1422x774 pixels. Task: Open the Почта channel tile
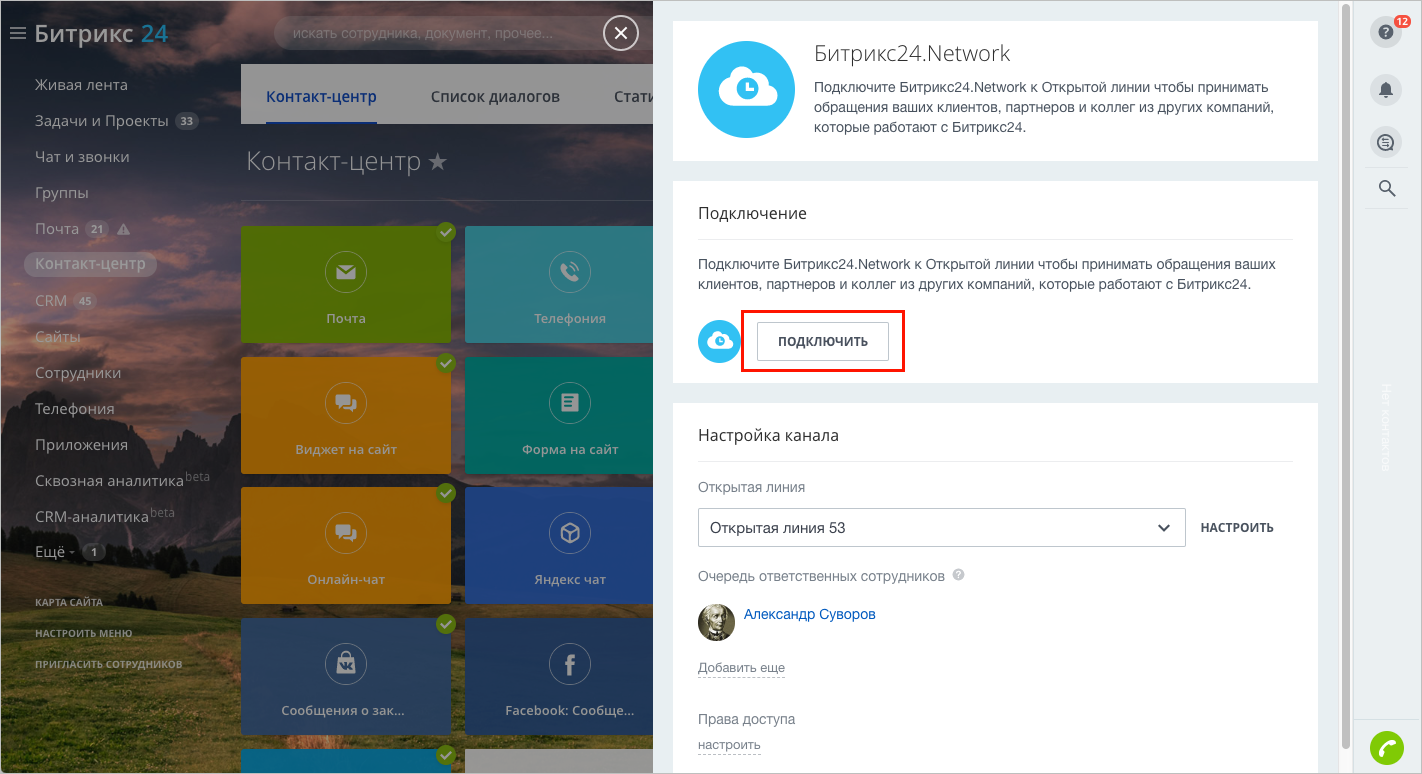click(346, 284)
